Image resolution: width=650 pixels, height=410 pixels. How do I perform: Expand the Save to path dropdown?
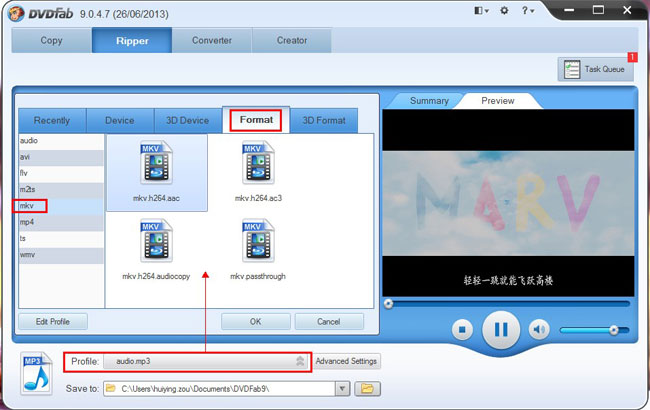coord(342,388)
